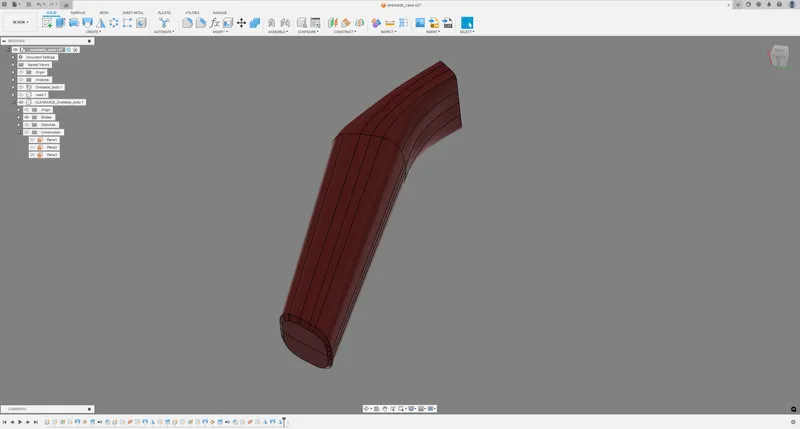Open the Create dropdown label
The height and width of the screenshot is (429, 800).
tap(93, 32)
